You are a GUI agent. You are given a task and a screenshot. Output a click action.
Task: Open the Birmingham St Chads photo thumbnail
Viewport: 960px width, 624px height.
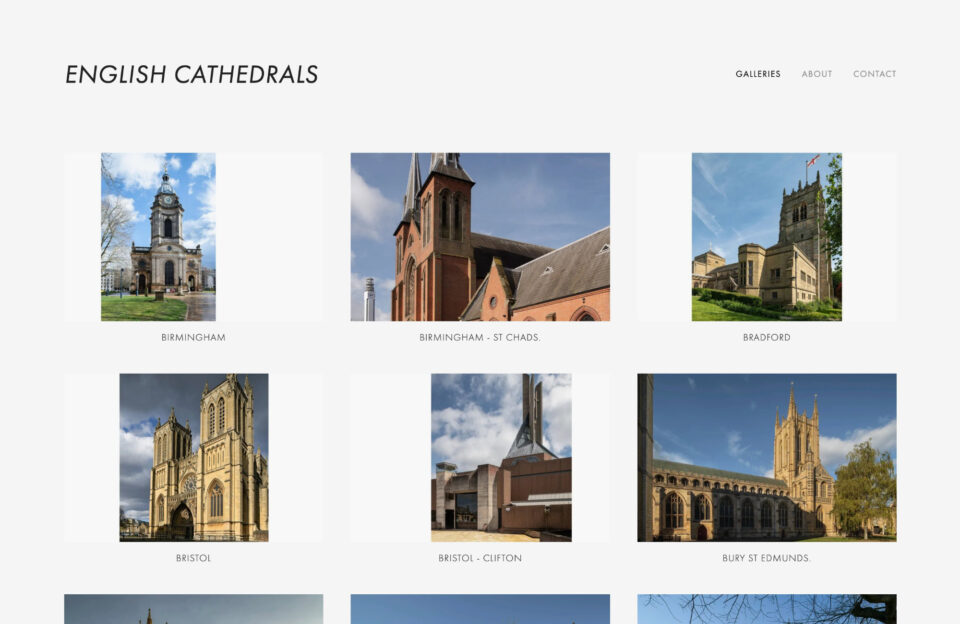pyautogui.click(x=480, y=237)
